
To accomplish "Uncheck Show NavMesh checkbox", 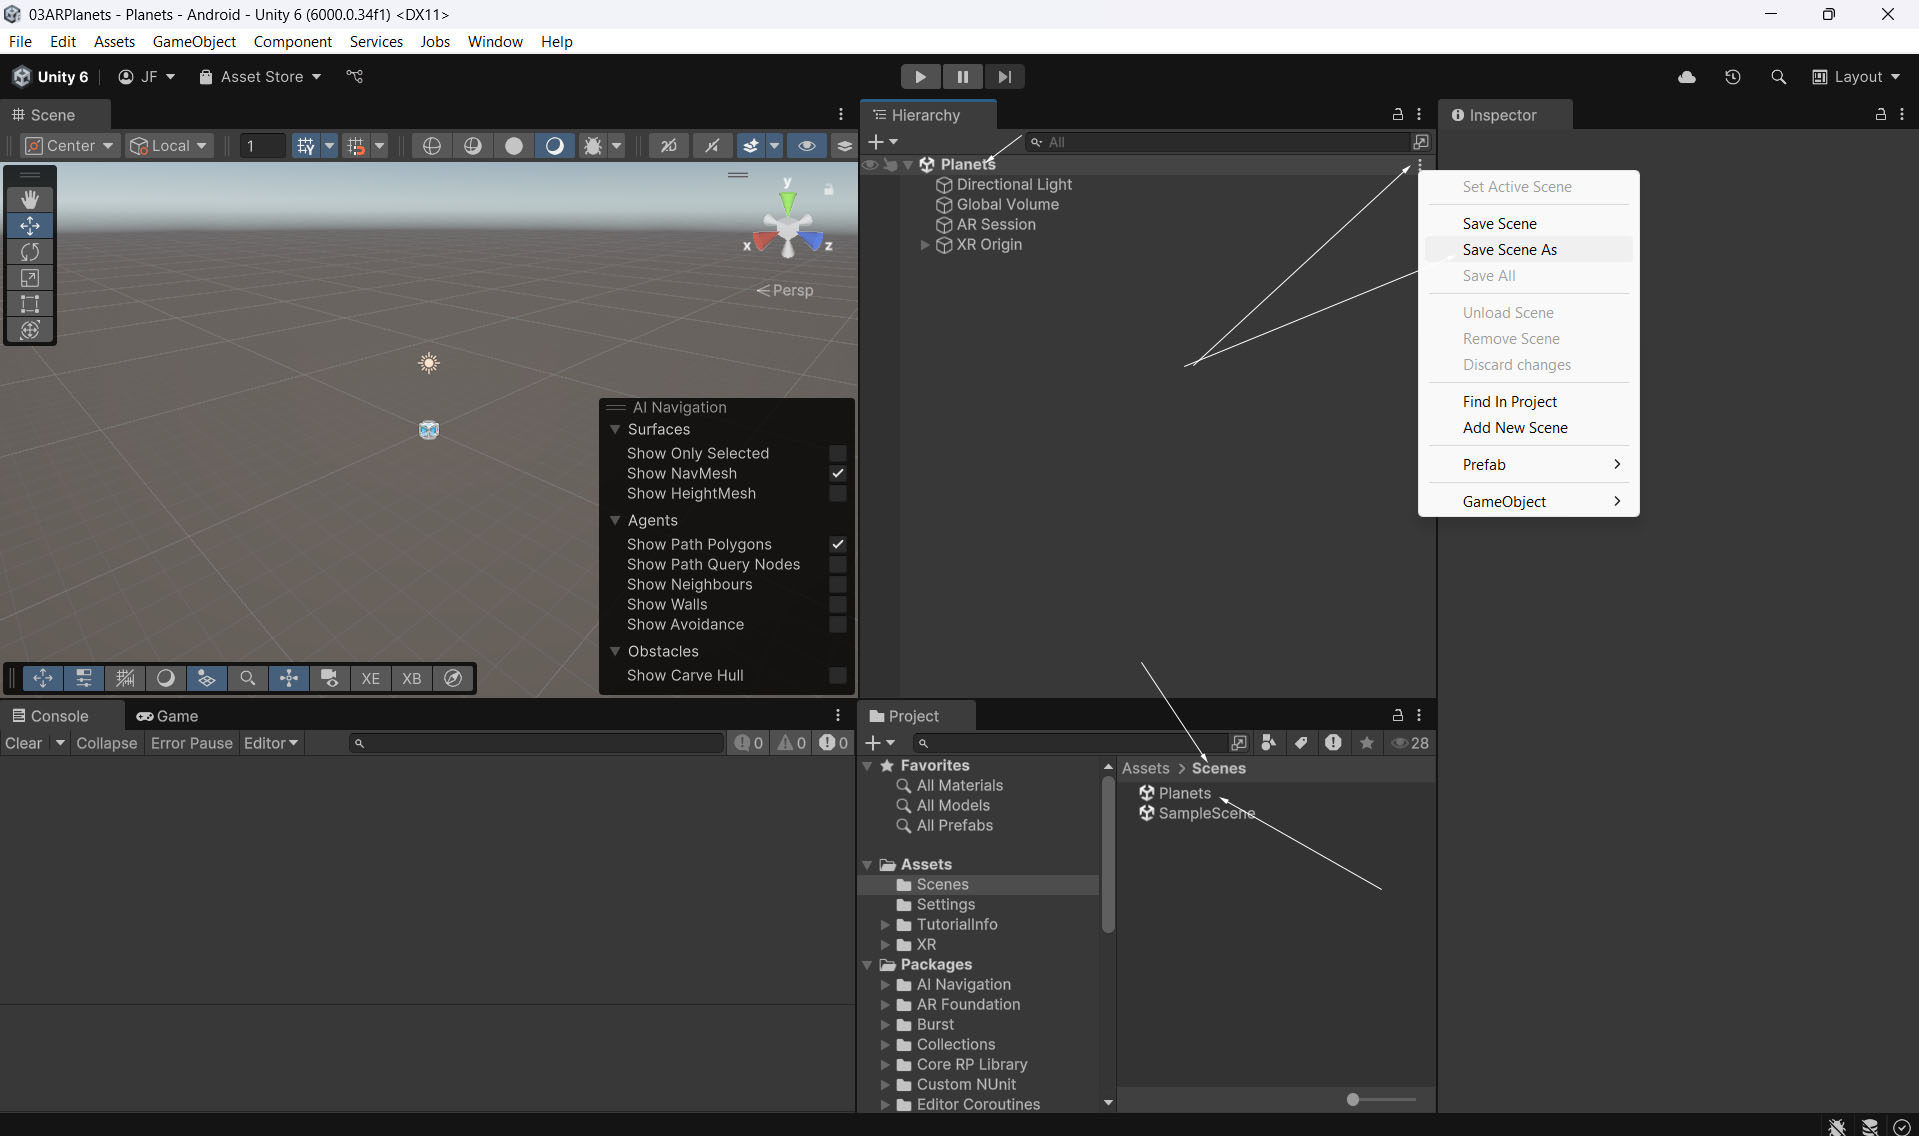I will point(837,474).
